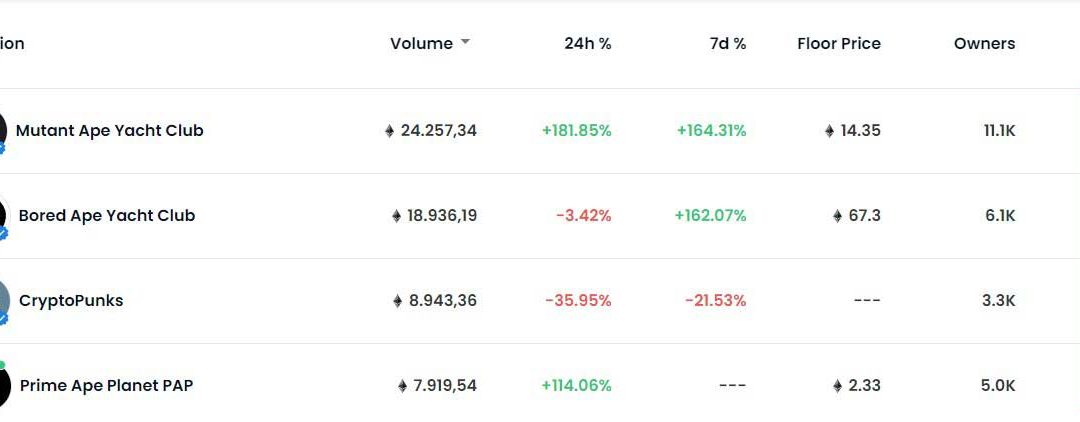Open the Bored Ape Yacht Club link
The image size is (1080, 422).
tap(107, 216)
